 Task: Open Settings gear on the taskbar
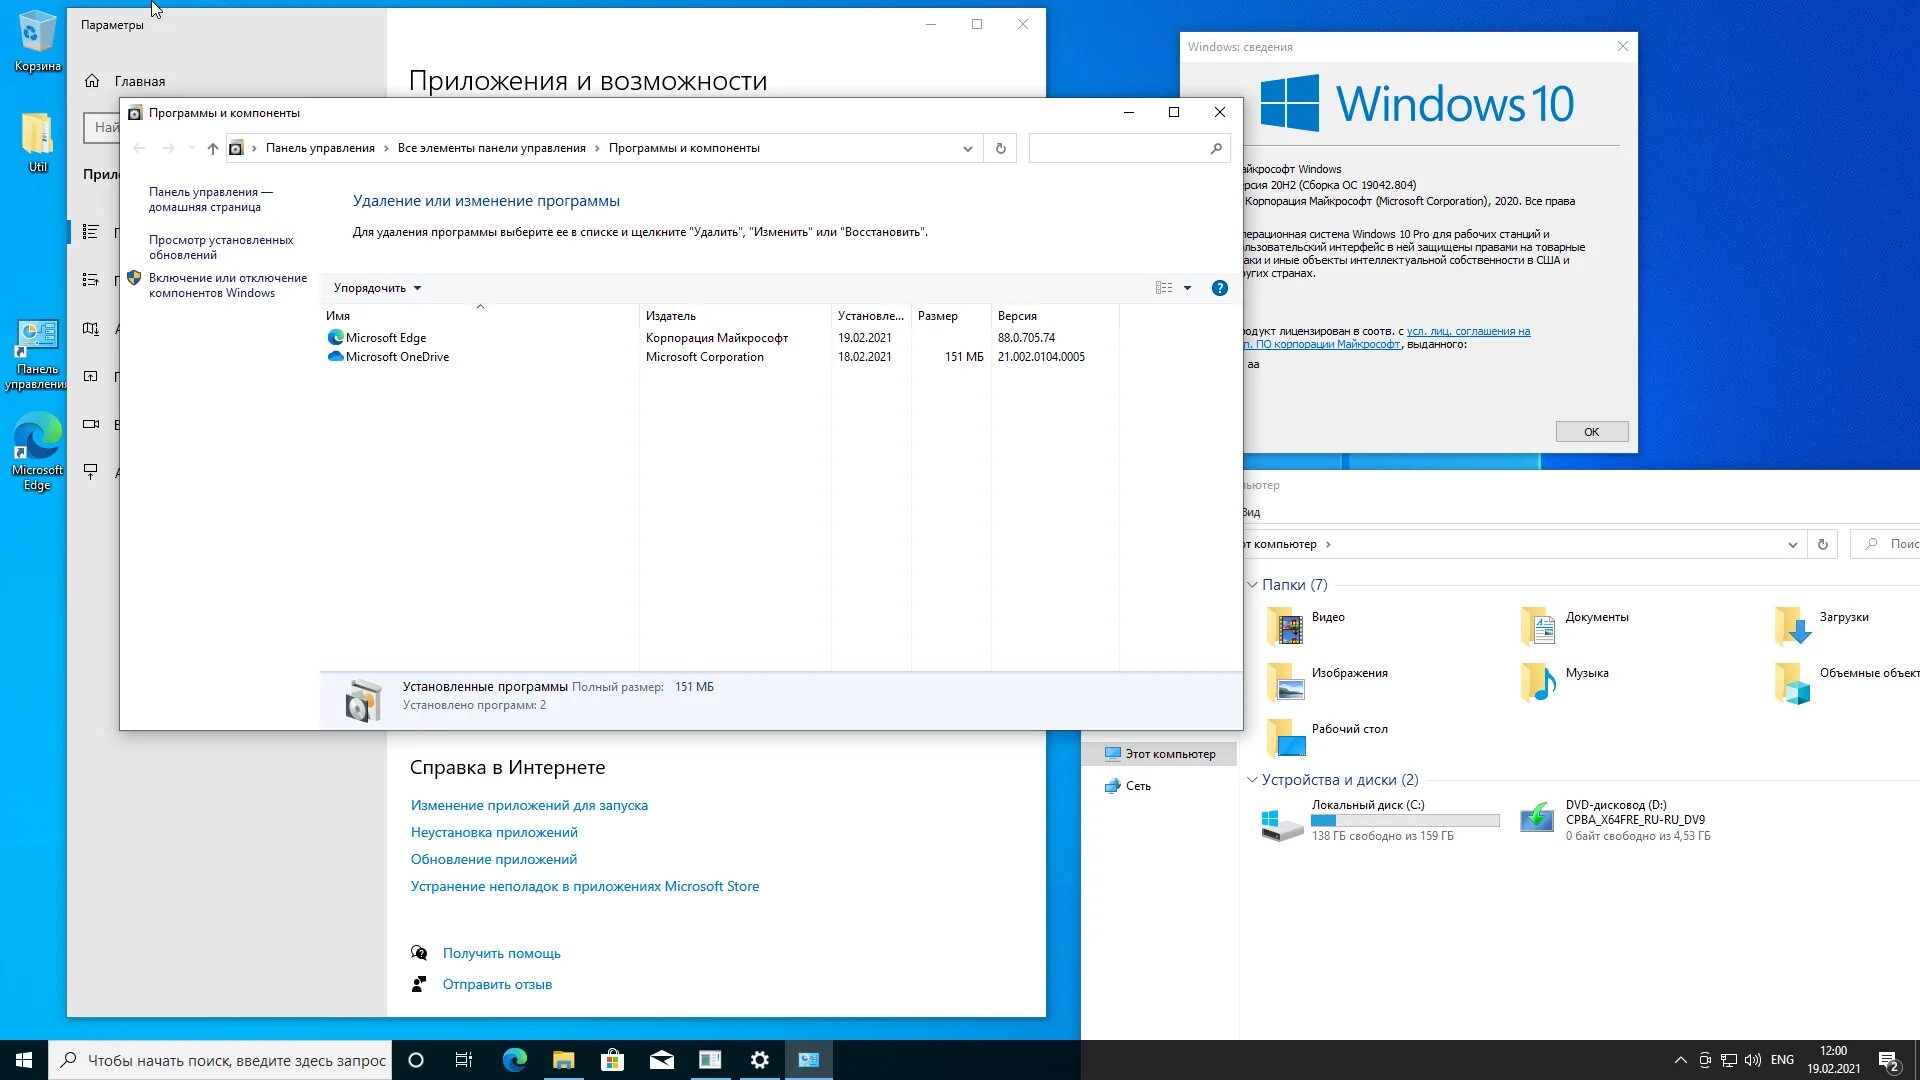click(760, 1060)
